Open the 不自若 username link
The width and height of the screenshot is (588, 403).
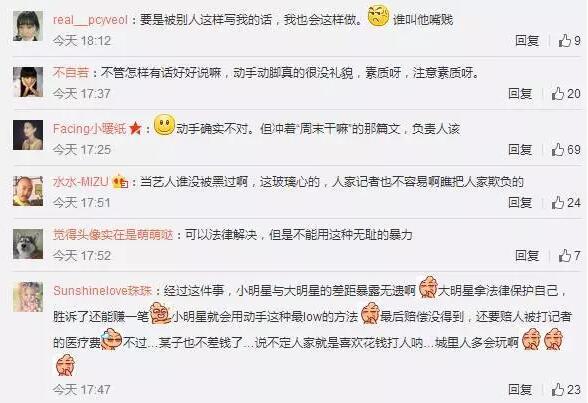pos(70,72)
